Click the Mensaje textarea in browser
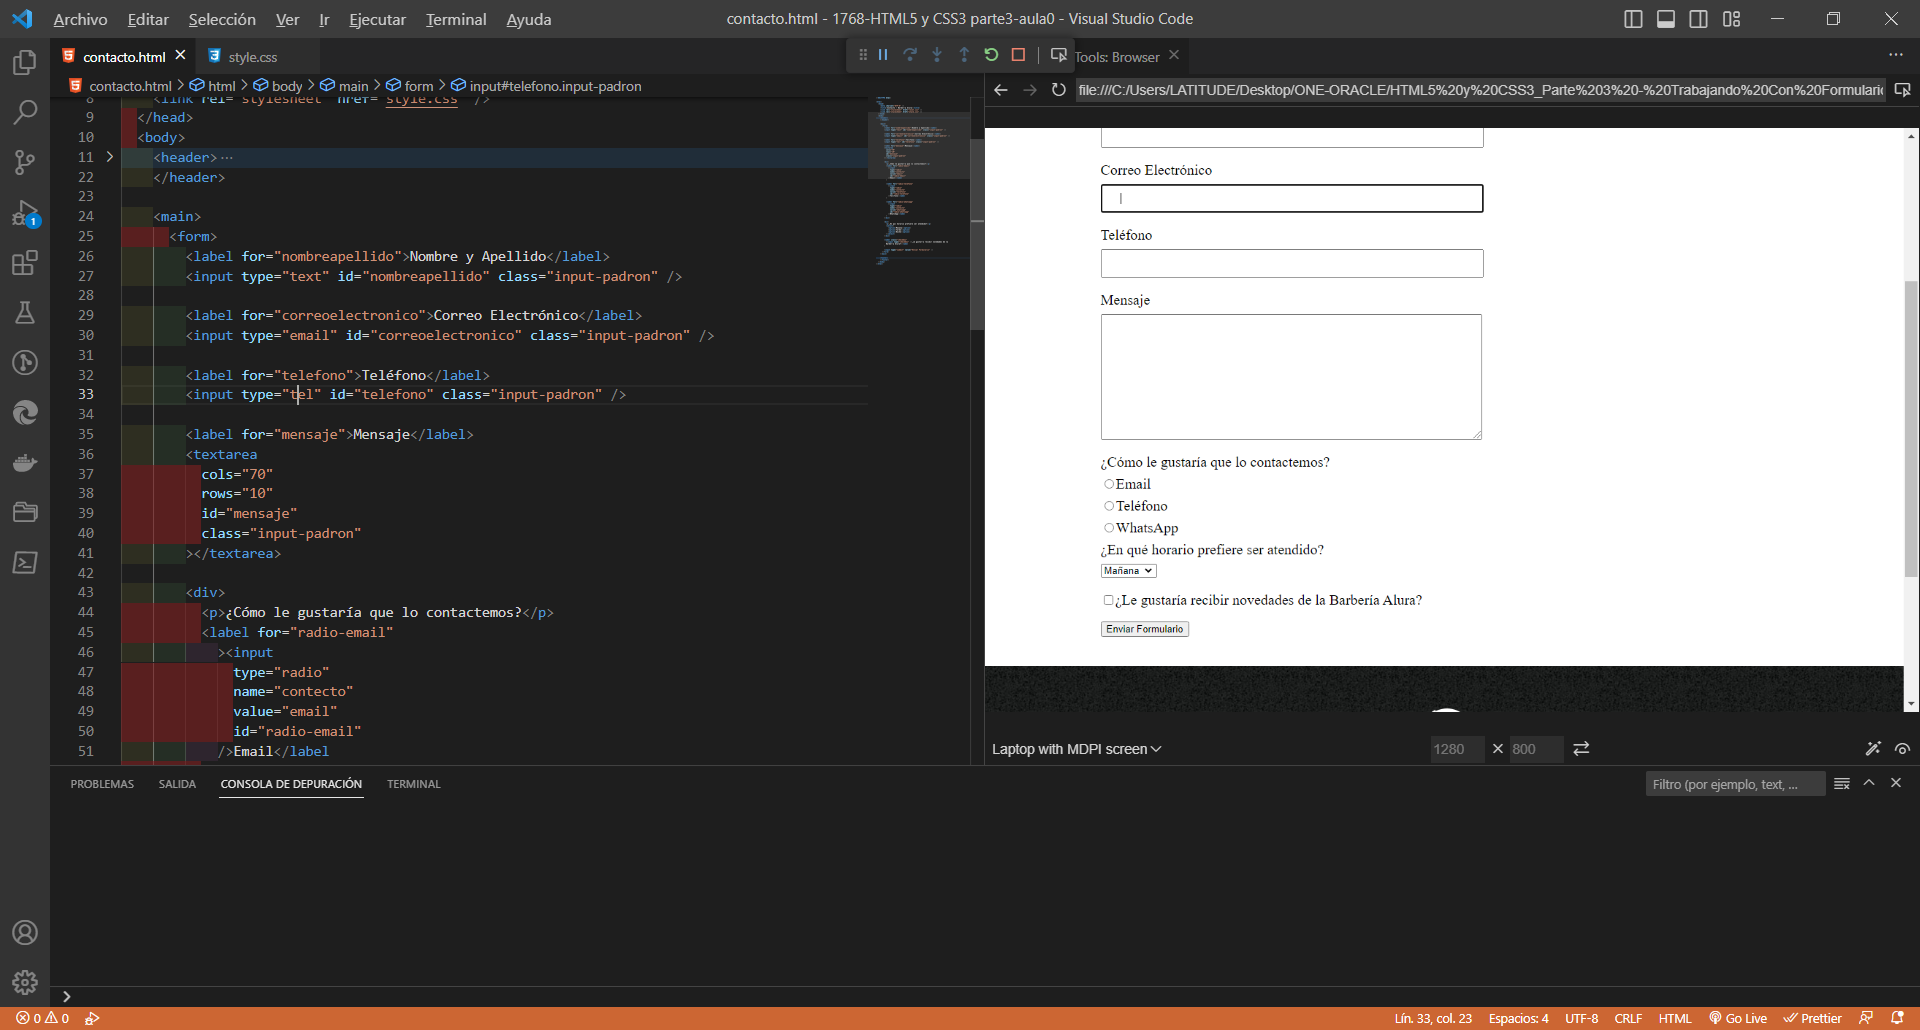The height and width of the screenshot is (1030, 1920). [1291, 377]
